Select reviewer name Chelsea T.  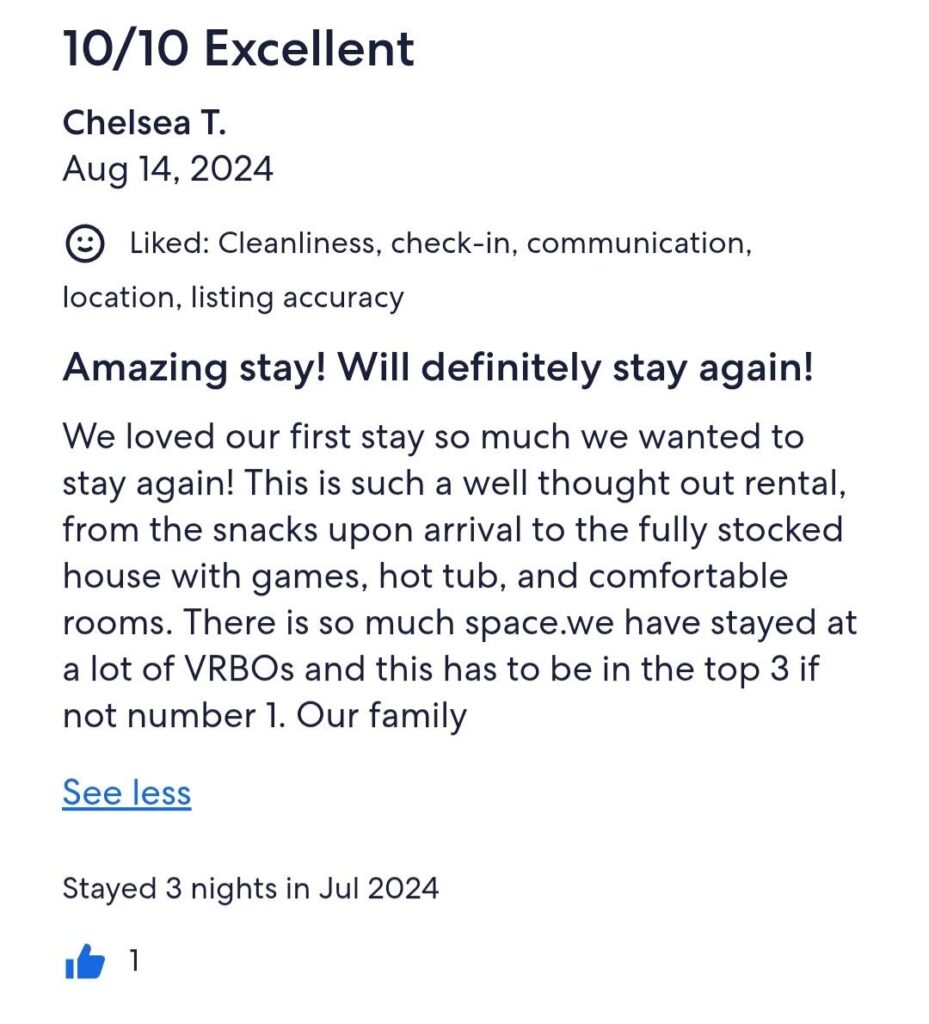click(x=144, y=122)
